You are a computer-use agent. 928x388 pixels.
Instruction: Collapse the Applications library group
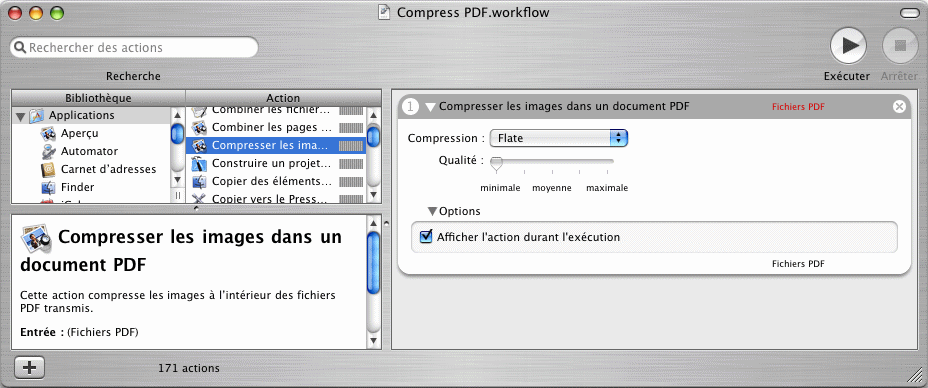(21, 116)
